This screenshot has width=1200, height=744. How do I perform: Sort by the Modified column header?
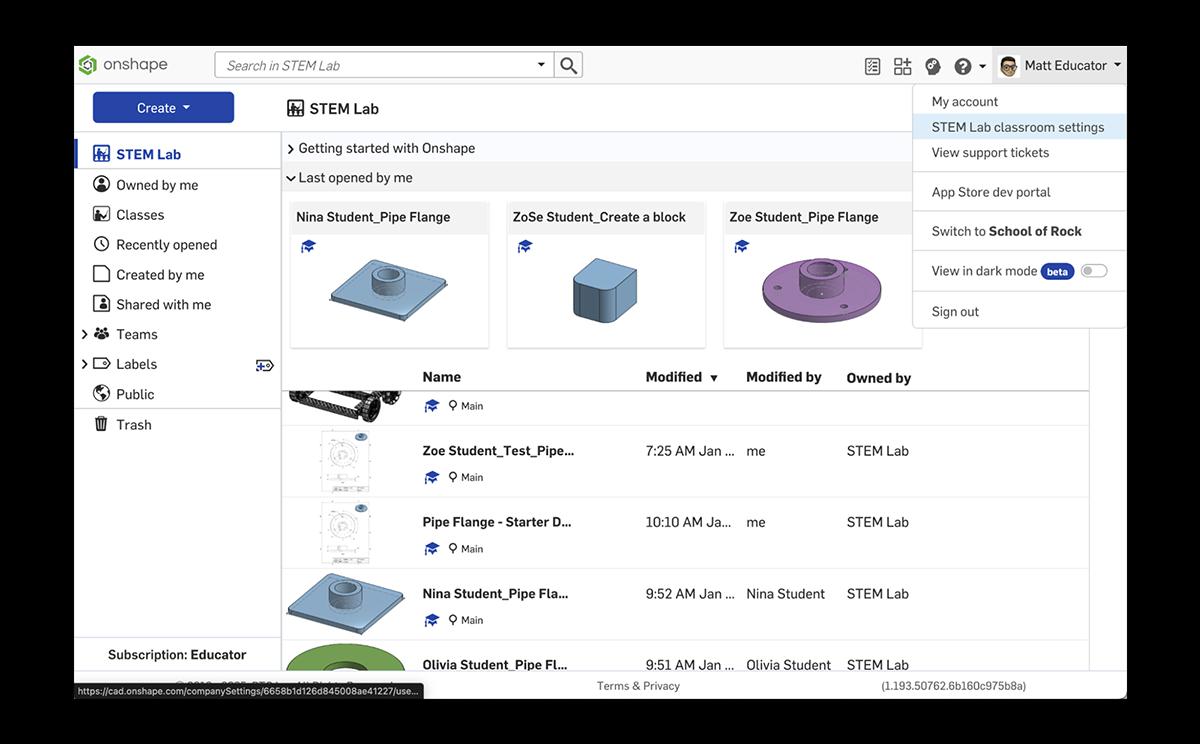[673, 377]
